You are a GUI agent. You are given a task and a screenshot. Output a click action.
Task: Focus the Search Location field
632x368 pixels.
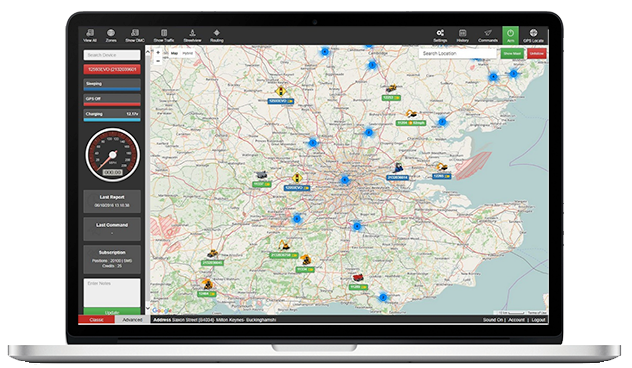click(x=458, y=53)
